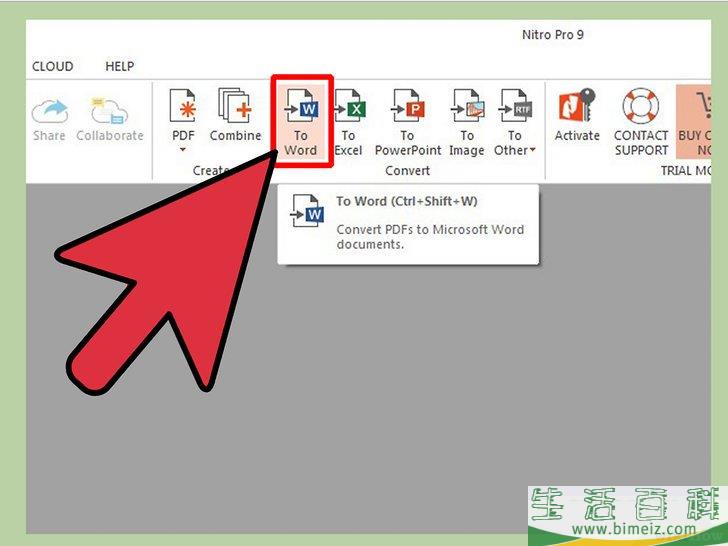The image size is (728, 546).
Task: Convert with the To Word button
Action: pyautogui.click(x=301, y=123)
